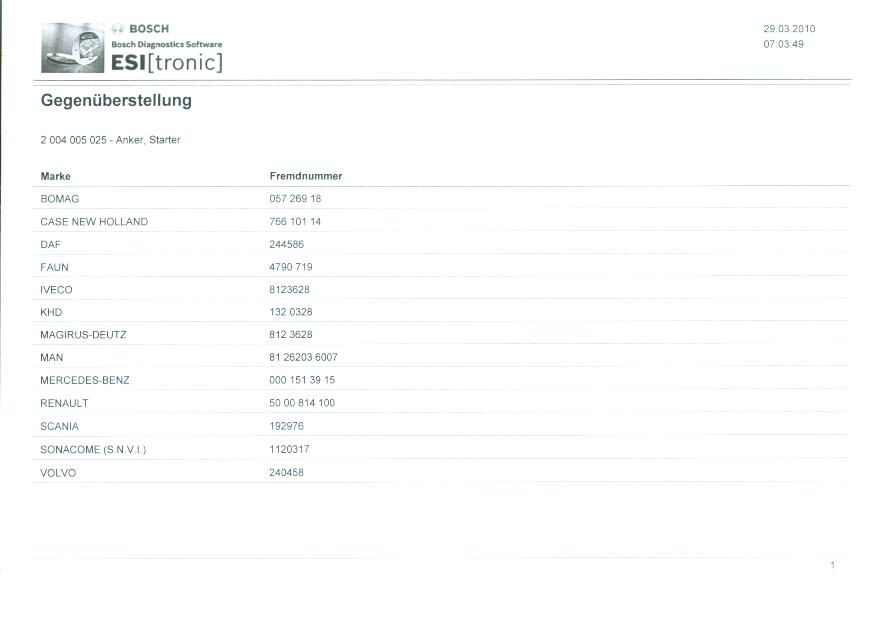Select the DAF cell

pos(50,245)
